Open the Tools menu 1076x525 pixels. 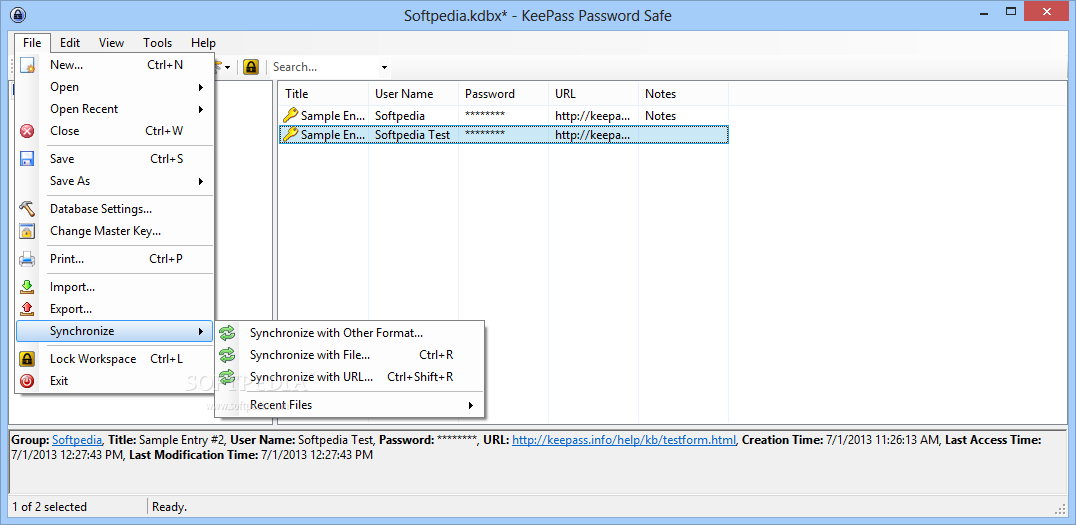(157, 43)
